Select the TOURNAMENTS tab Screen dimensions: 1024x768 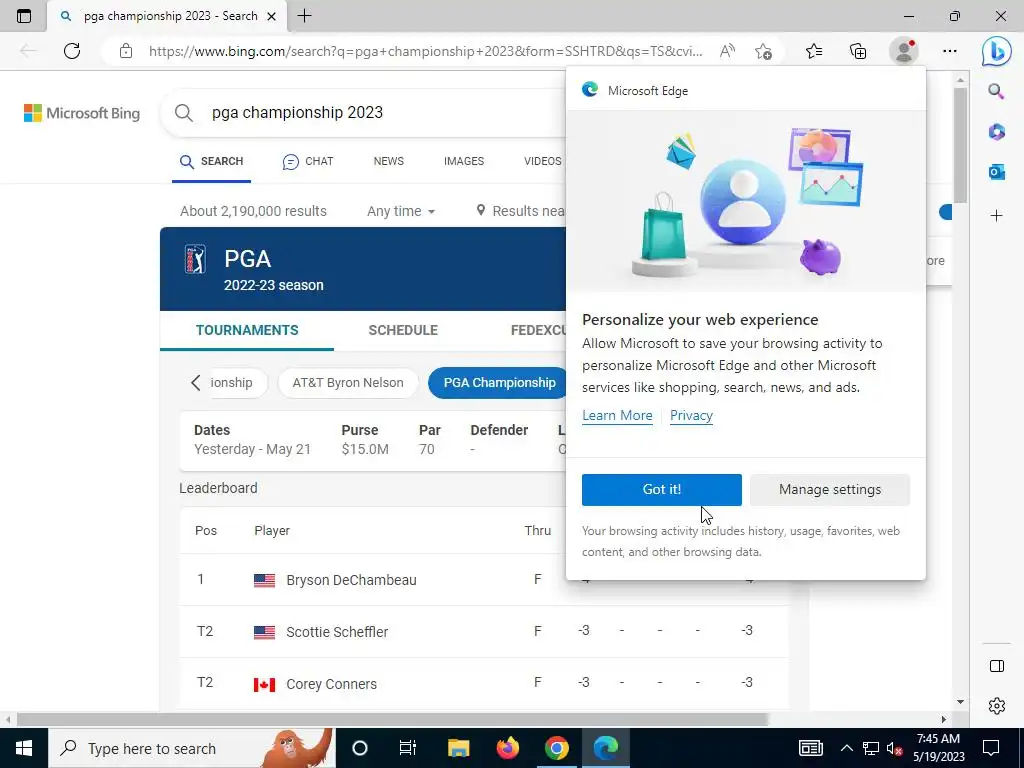247,330
